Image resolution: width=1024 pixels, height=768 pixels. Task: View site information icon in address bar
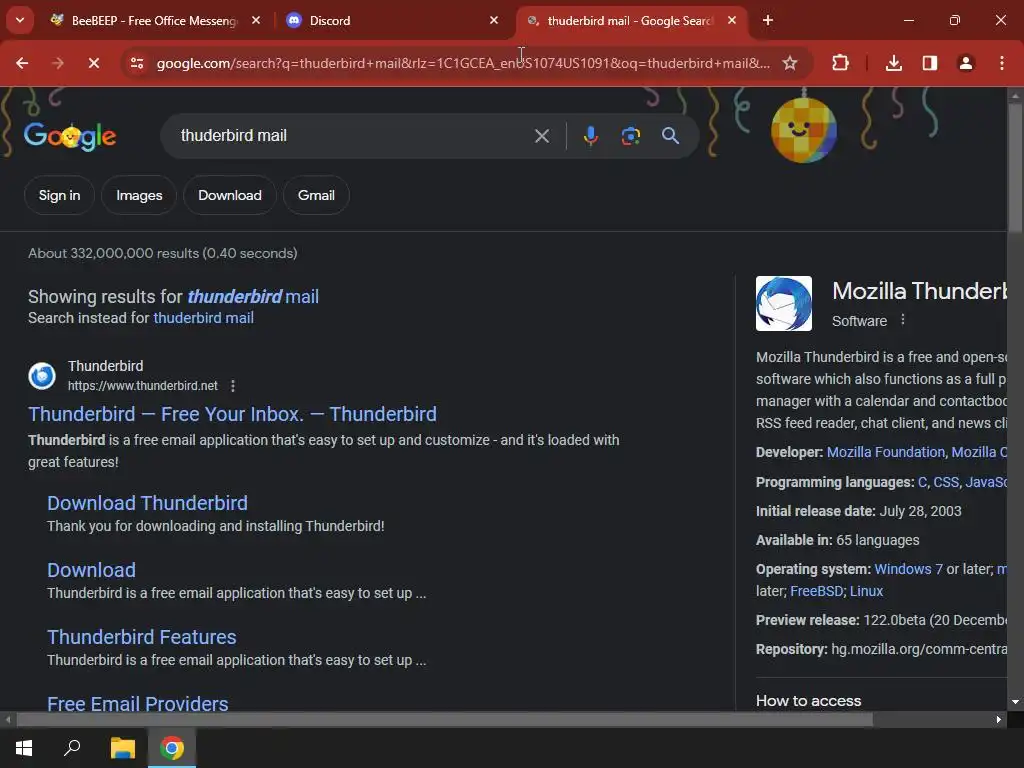137,63
